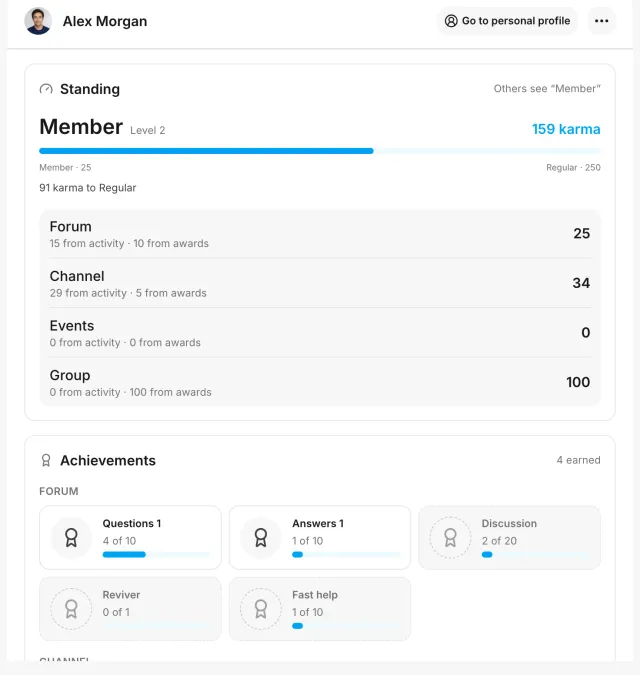
Task: Click the Standing gauge icon
Action: [x=46, y=89]
